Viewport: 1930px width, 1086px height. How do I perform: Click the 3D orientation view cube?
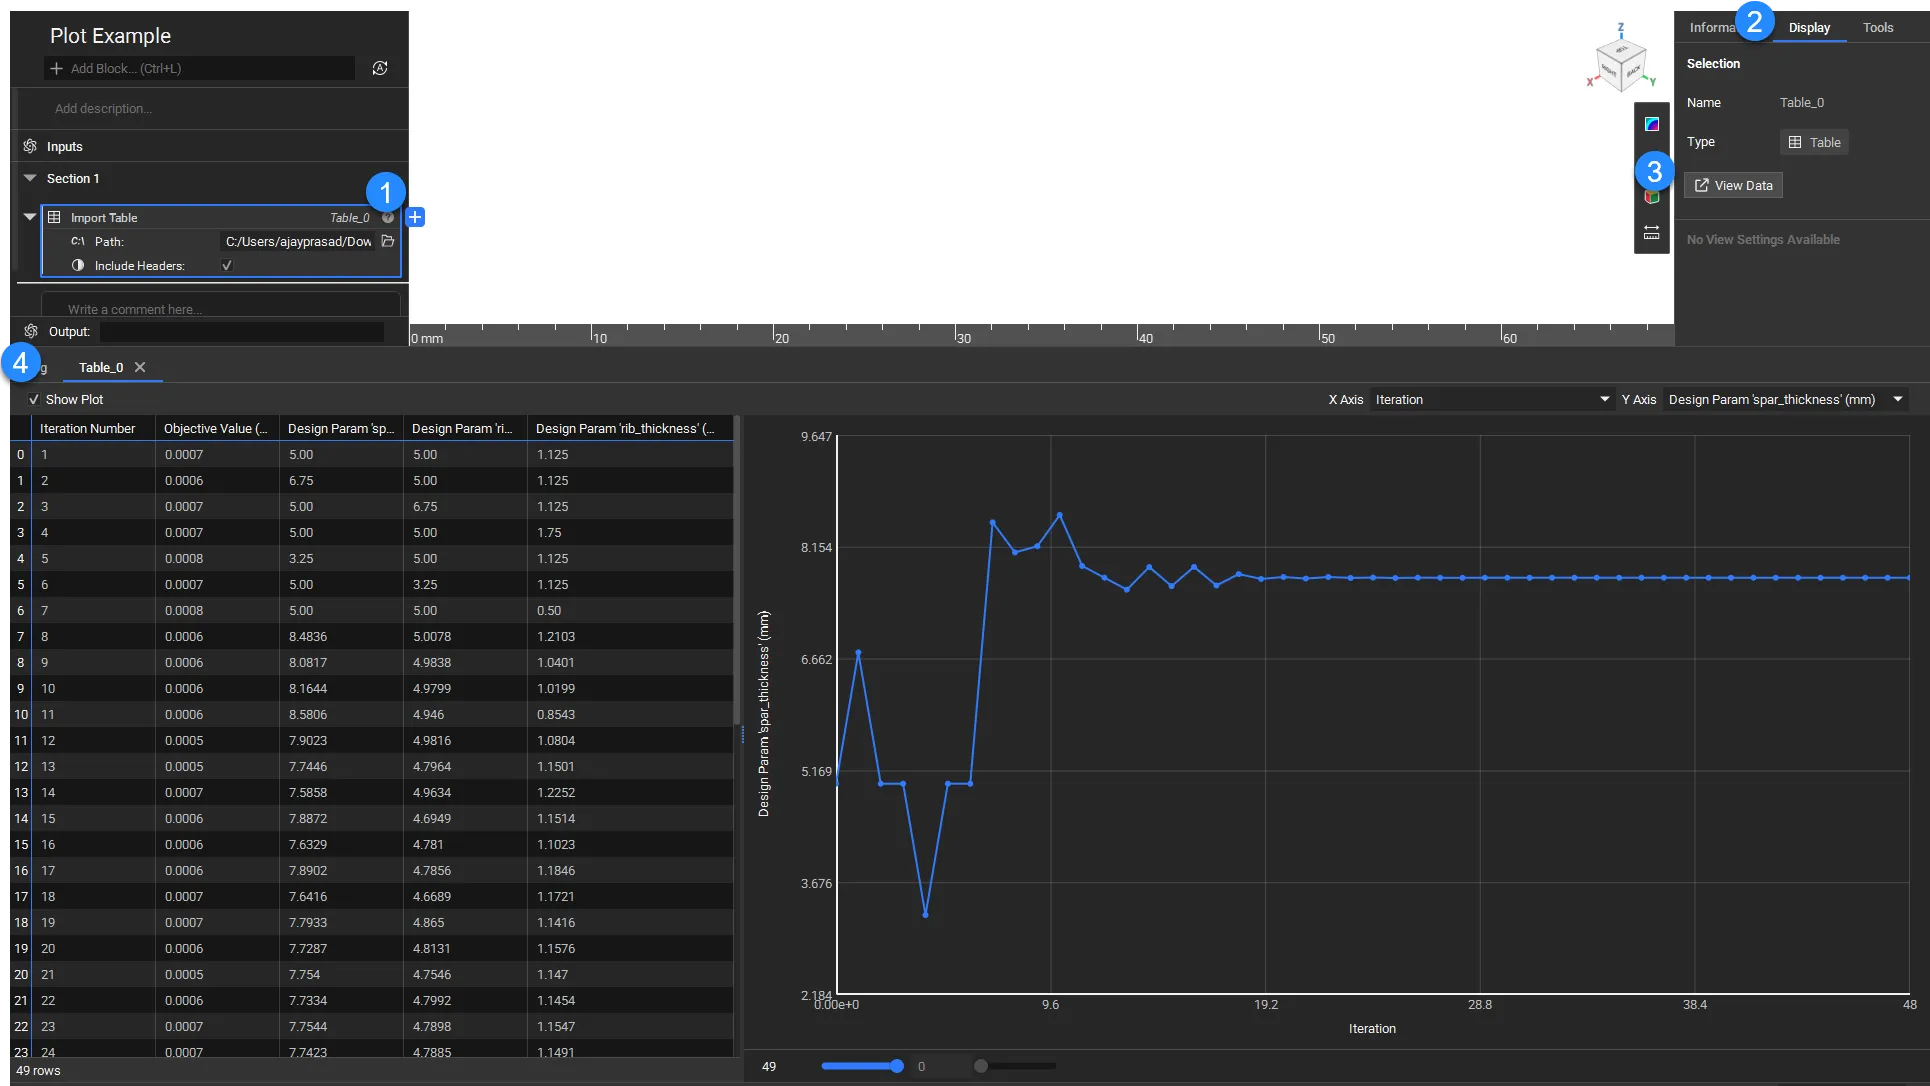(1621, 62)
